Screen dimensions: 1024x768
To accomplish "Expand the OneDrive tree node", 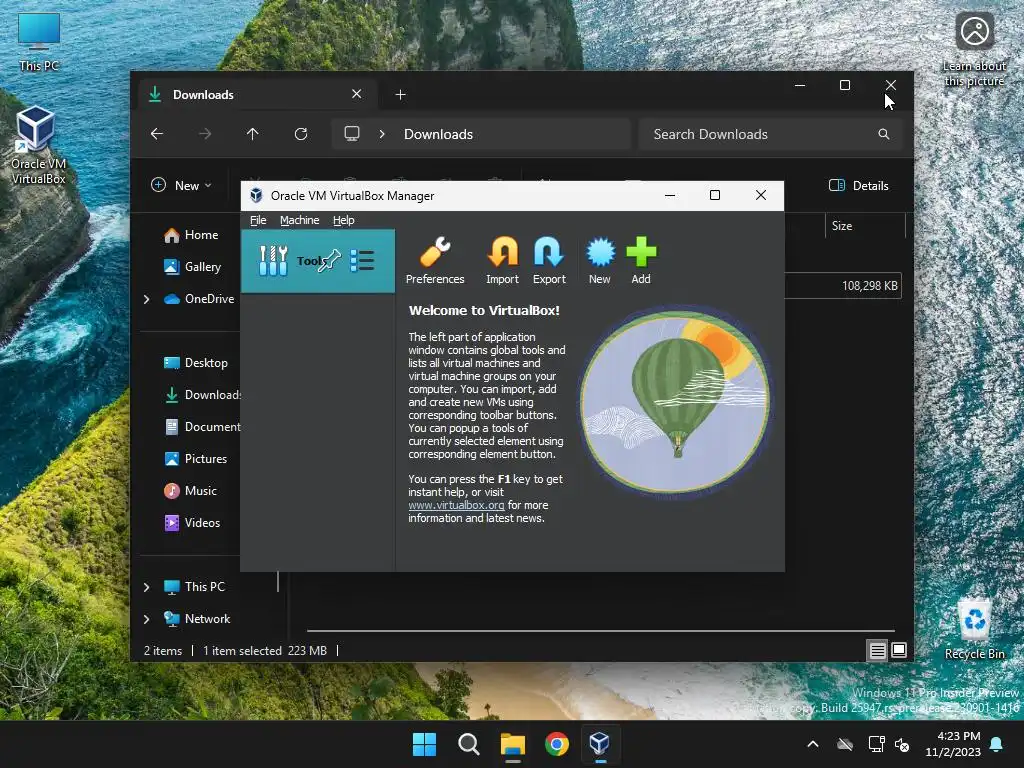I will [147, 299].
